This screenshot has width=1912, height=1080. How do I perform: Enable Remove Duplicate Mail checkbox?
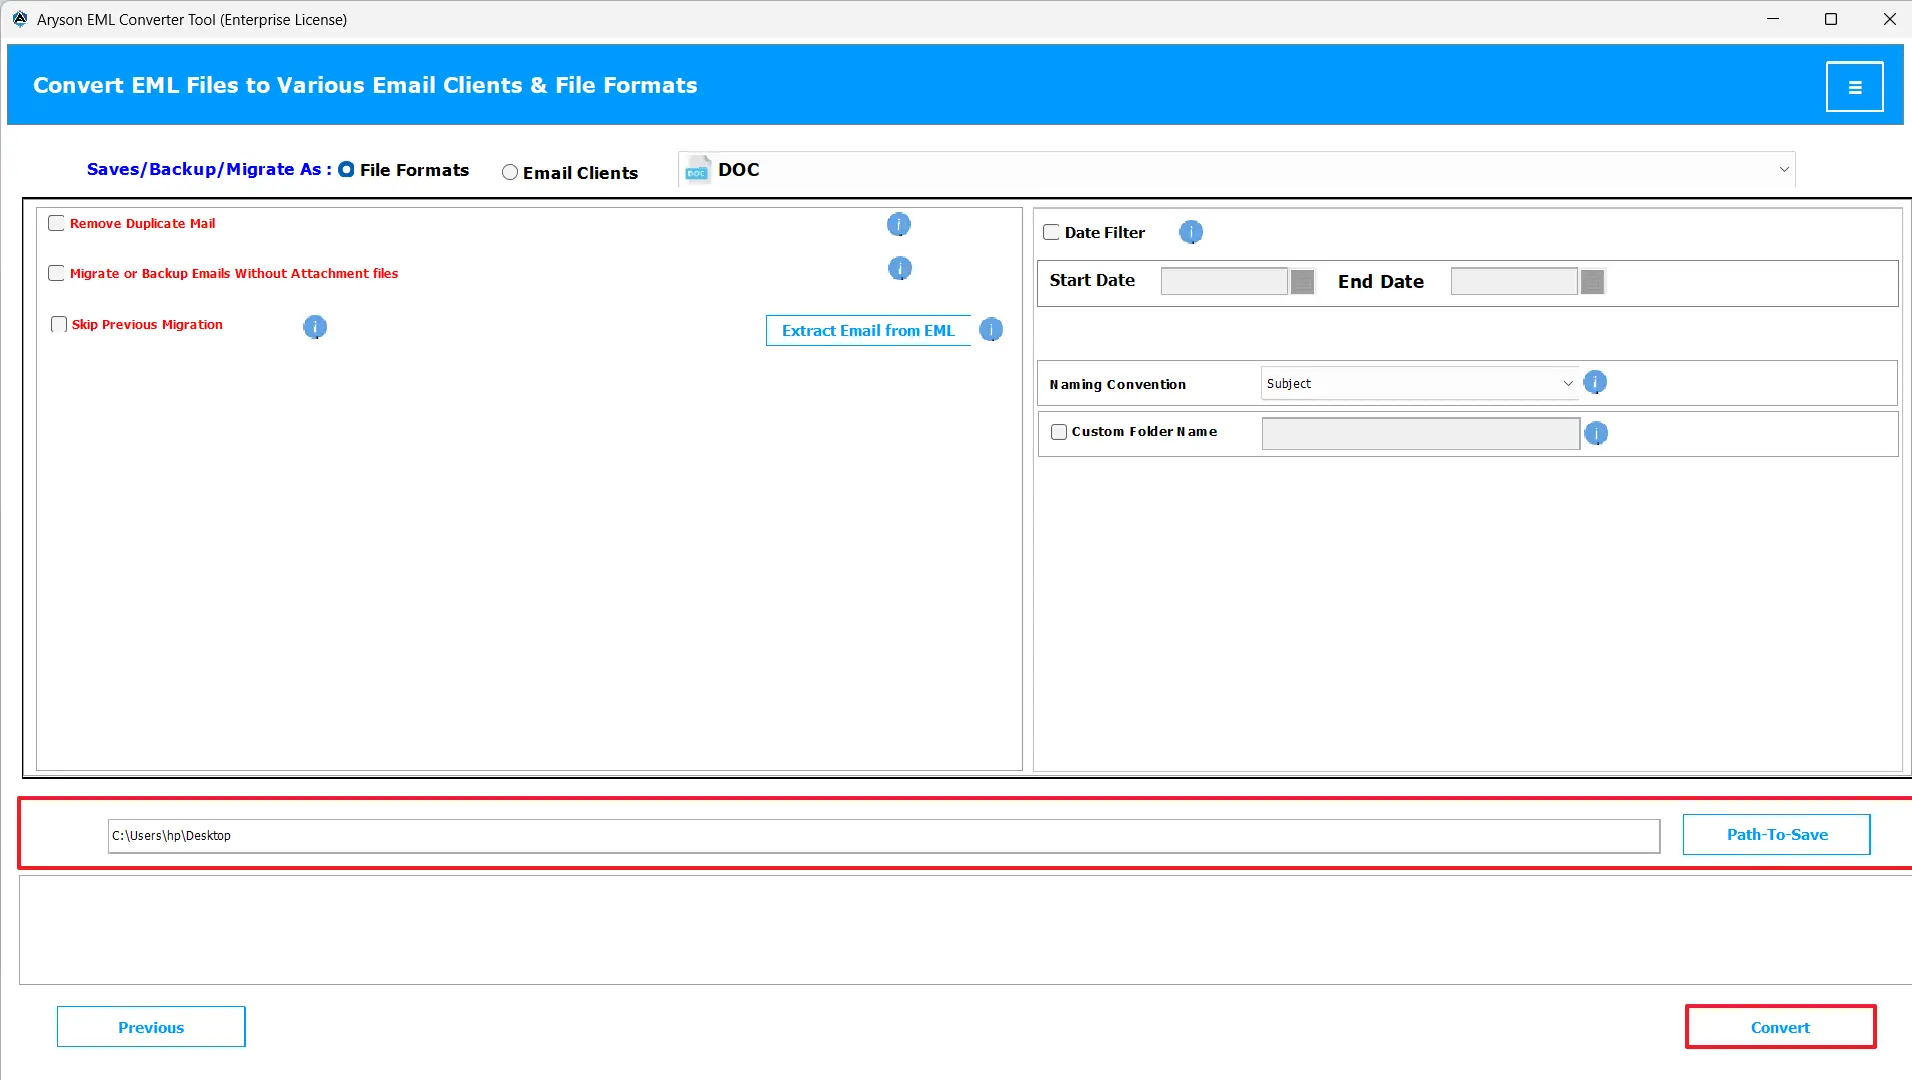click(57, 224)
